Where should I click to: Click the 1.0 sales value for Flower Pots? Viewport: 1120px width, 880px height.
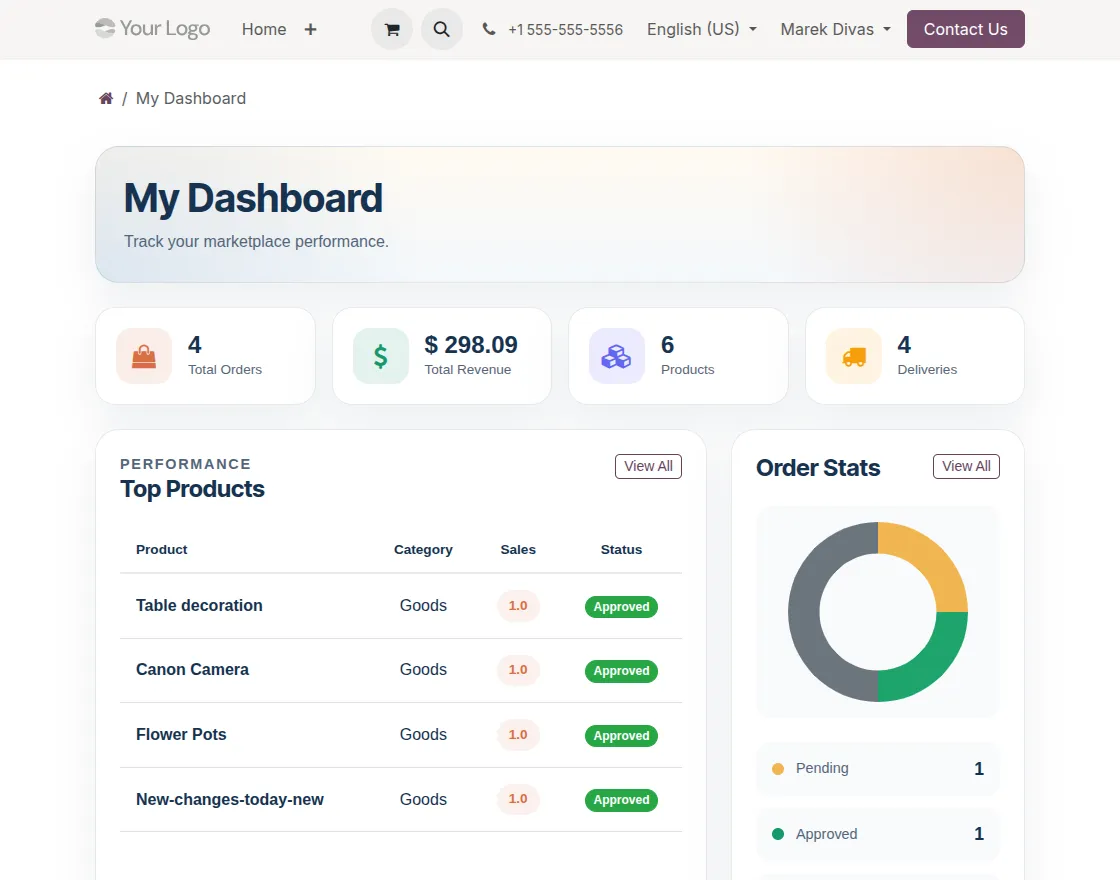click(518, 734)
